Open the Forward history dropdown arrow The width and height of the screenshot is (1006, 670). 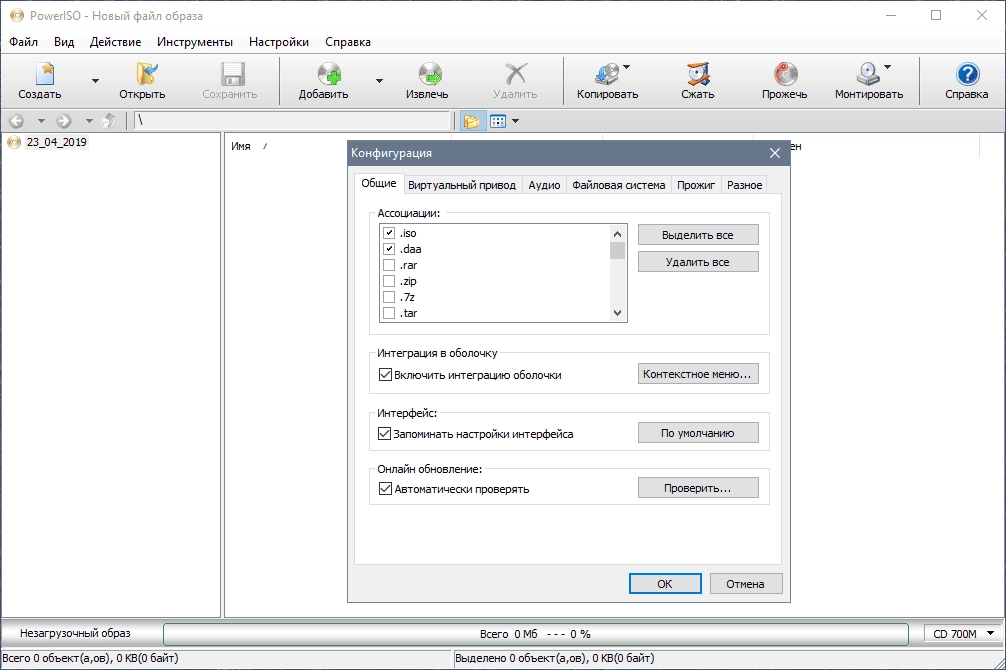coord(89,121)
